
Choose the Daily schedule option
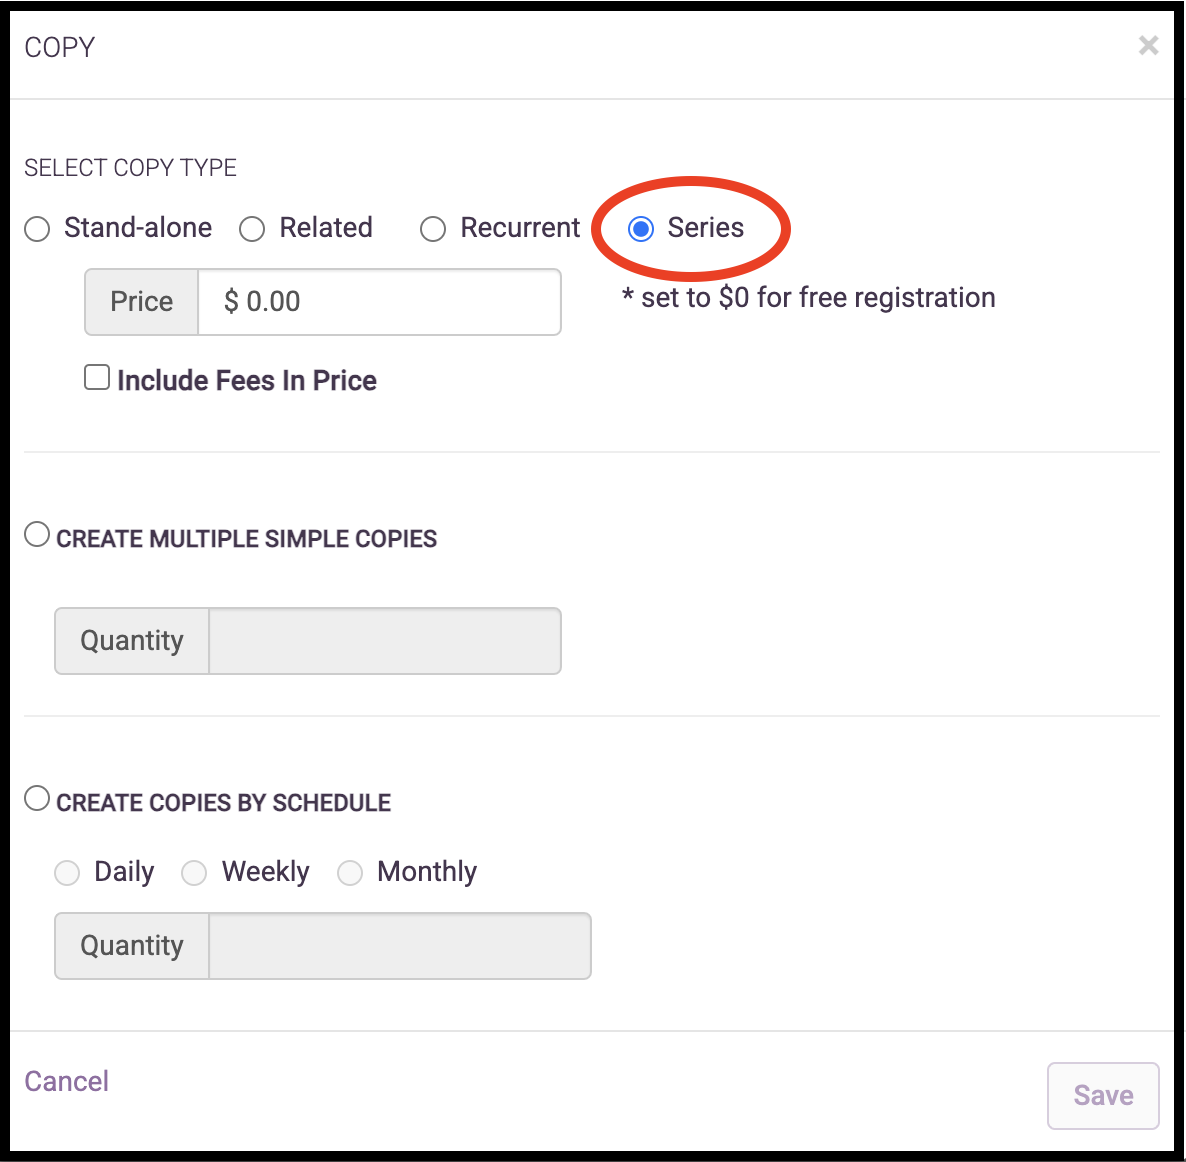coord(67,872)
